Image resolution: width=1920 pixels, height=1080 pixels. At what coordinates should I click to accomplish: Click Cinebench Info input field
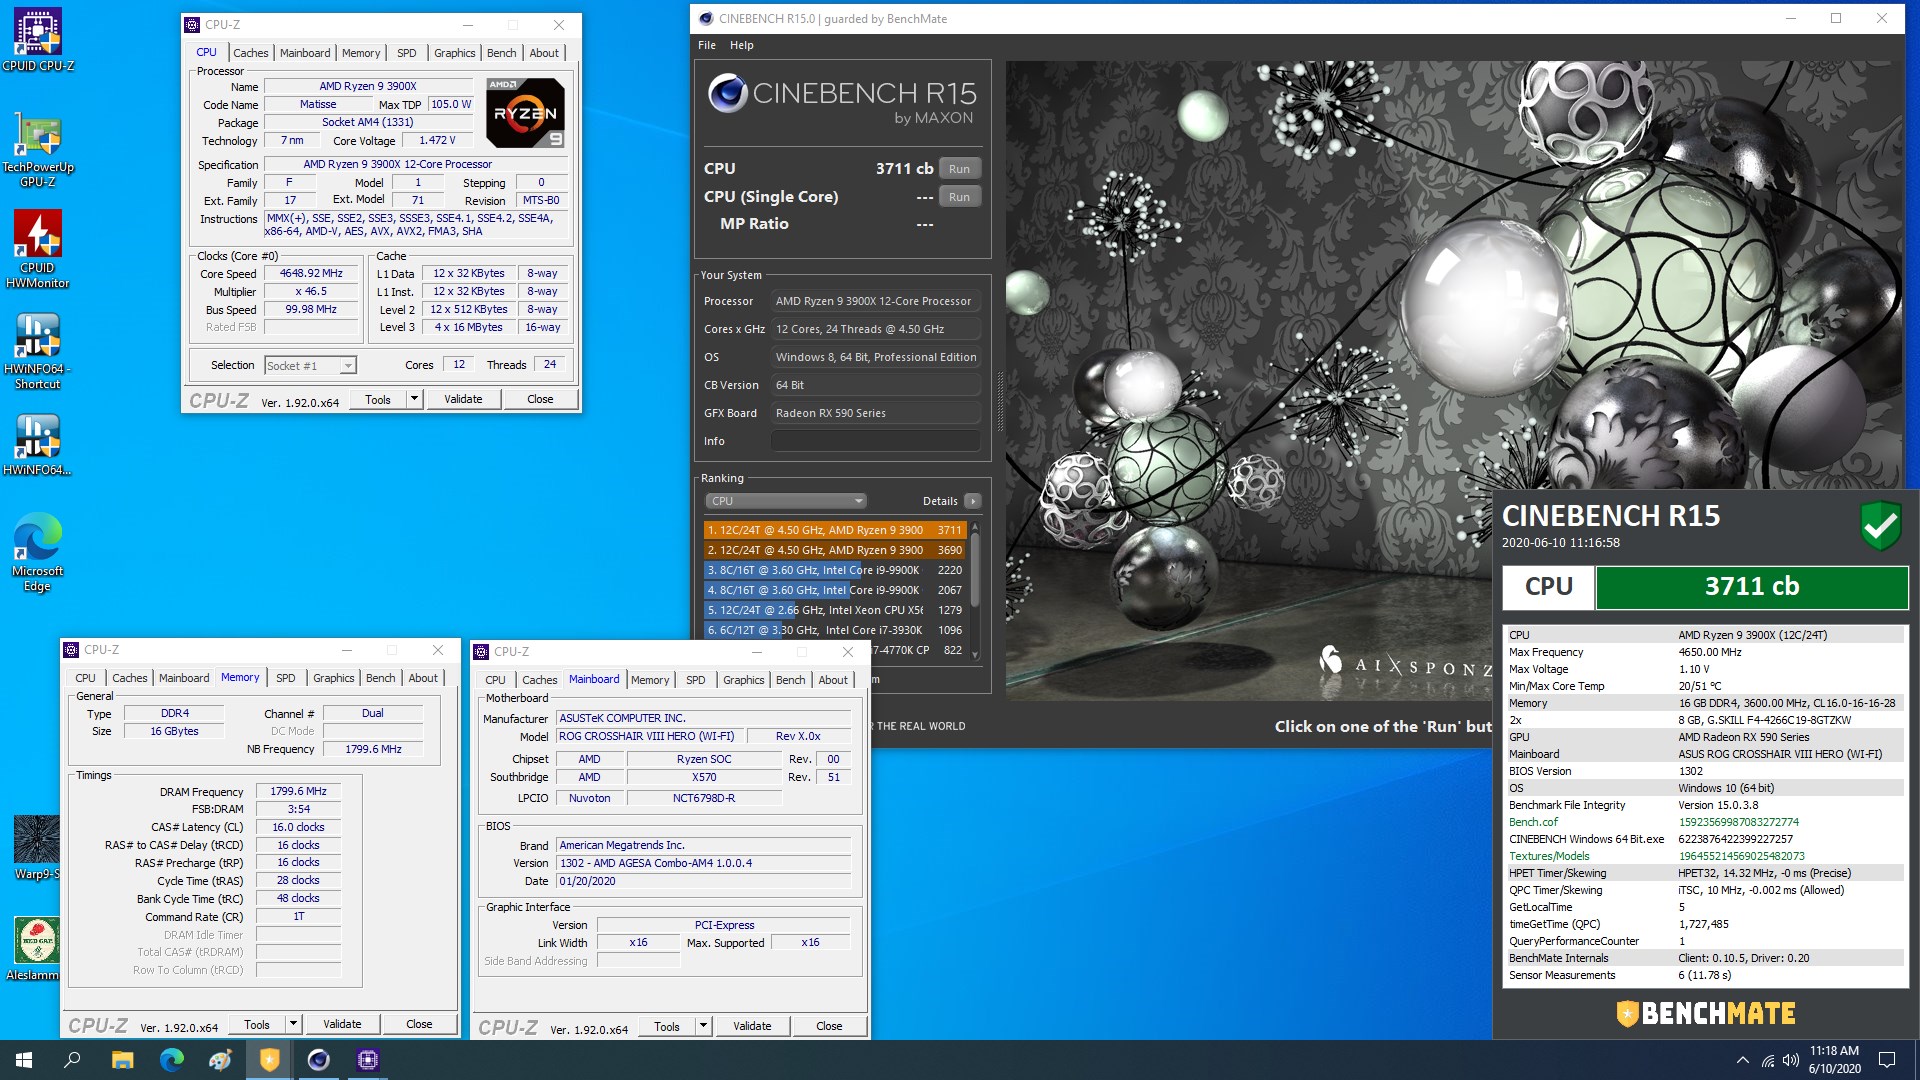[875, 441]
